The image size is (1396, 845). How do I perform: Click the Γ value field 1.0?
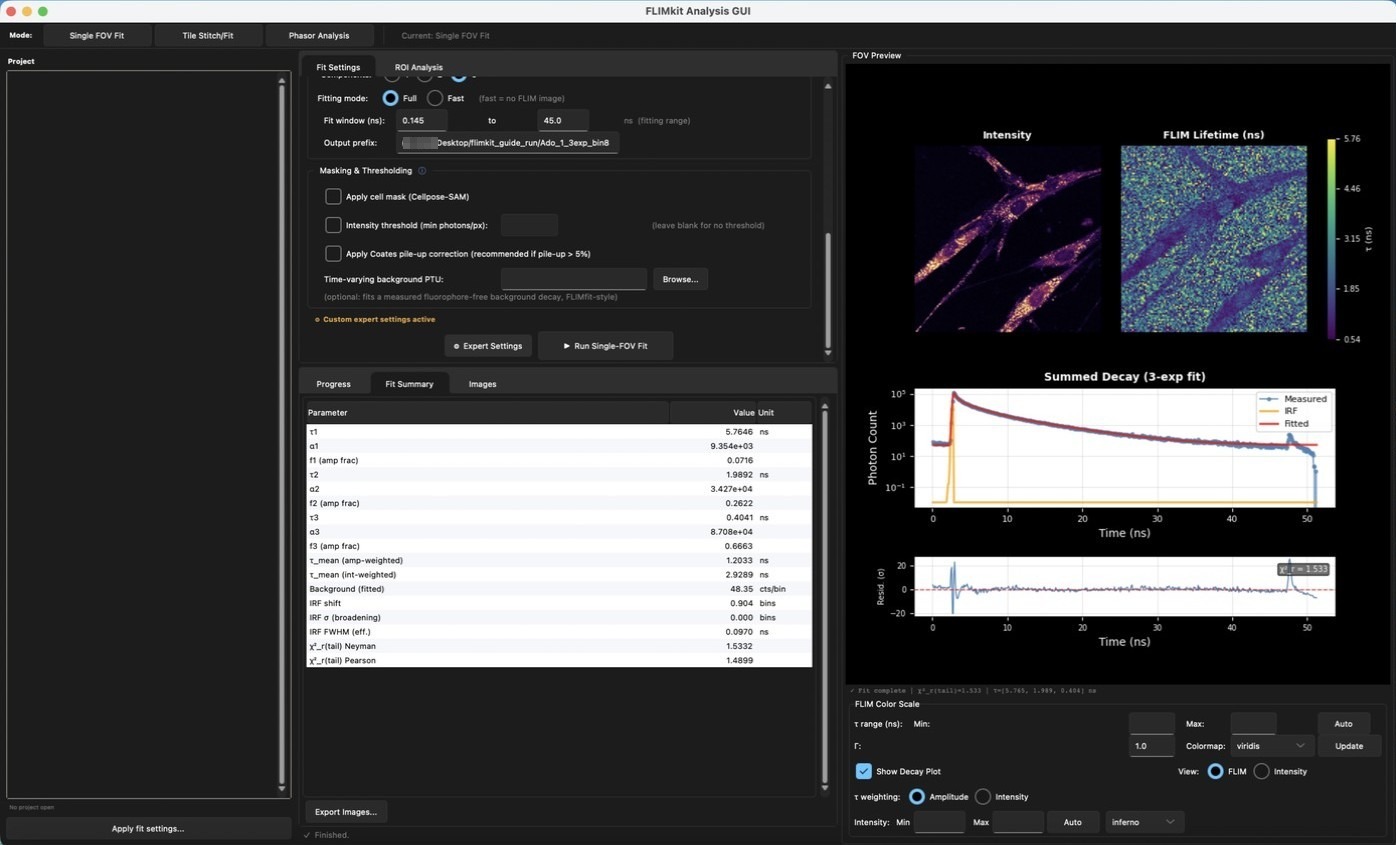(1151, 746)
